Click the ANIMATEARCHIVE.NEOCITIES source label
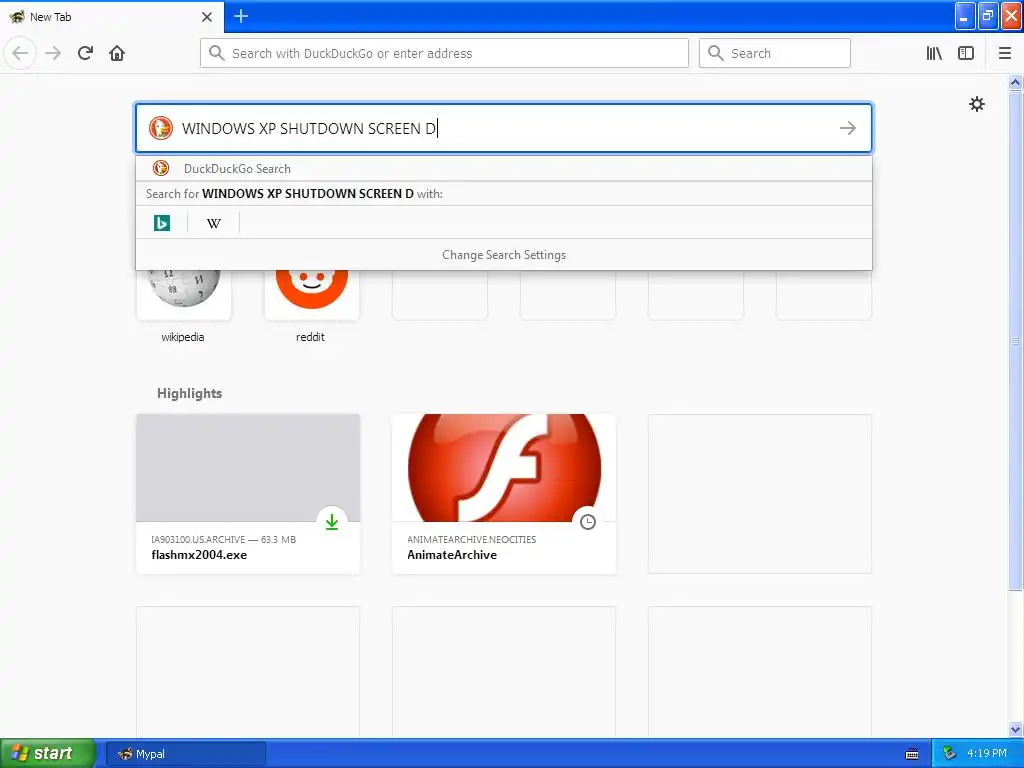Screen dimensions: 1024x768 coord(472,539)
